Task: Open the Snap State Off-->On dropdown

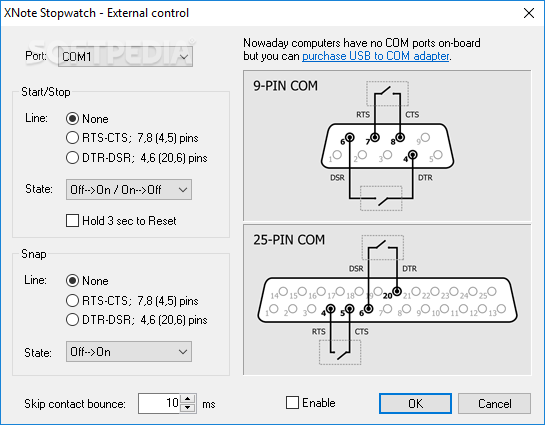Action: [x=129, y=352]
